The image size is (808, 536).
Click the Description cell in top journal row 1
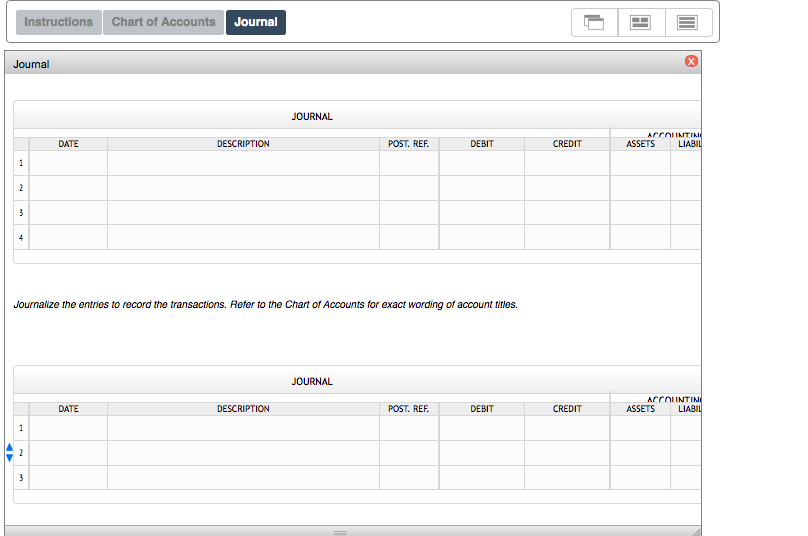click(243, 163)
